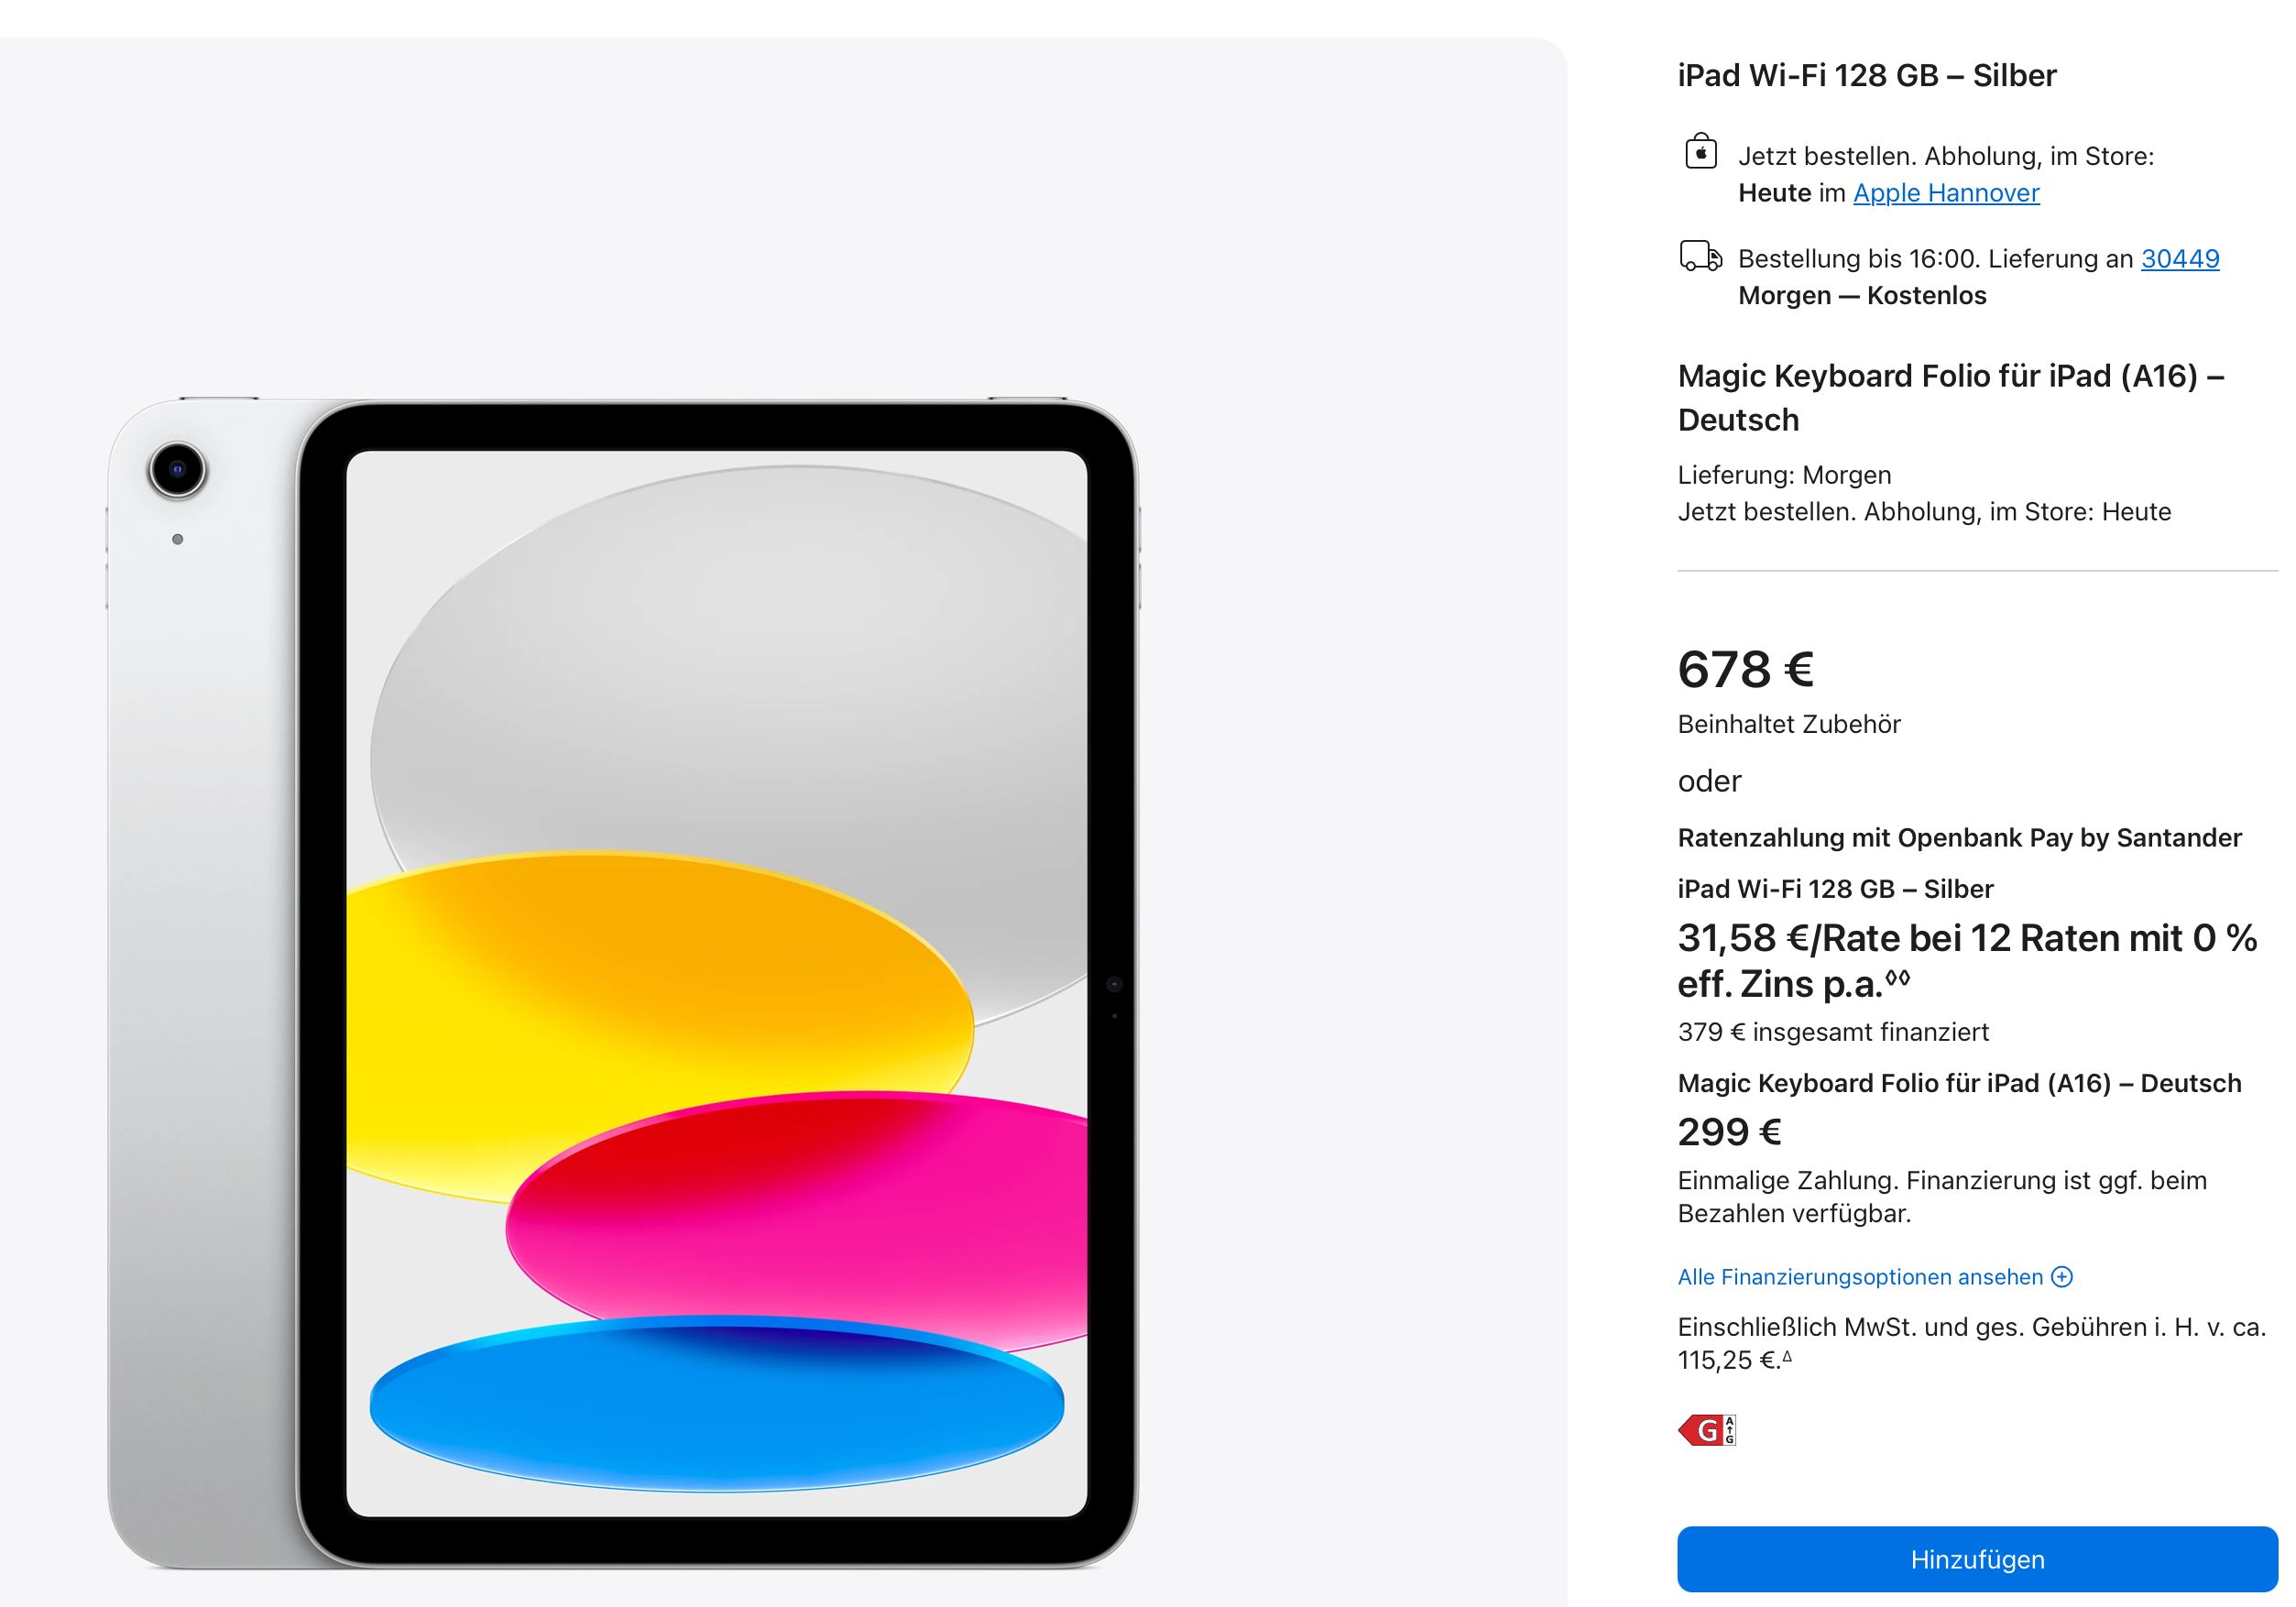Screen dimensions: 2296x1607
Task: Click the 678 € total price
Action: click(x=1745, y=669)
